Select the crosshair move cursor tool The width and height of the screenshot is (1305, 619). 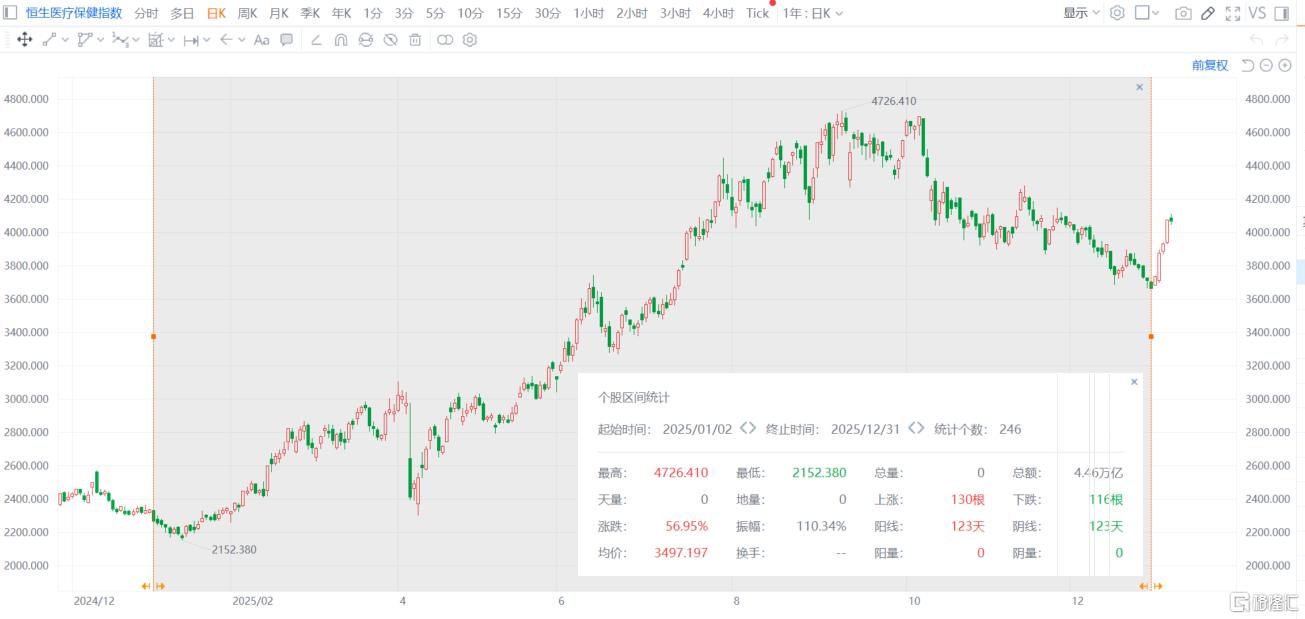[25, 40]
